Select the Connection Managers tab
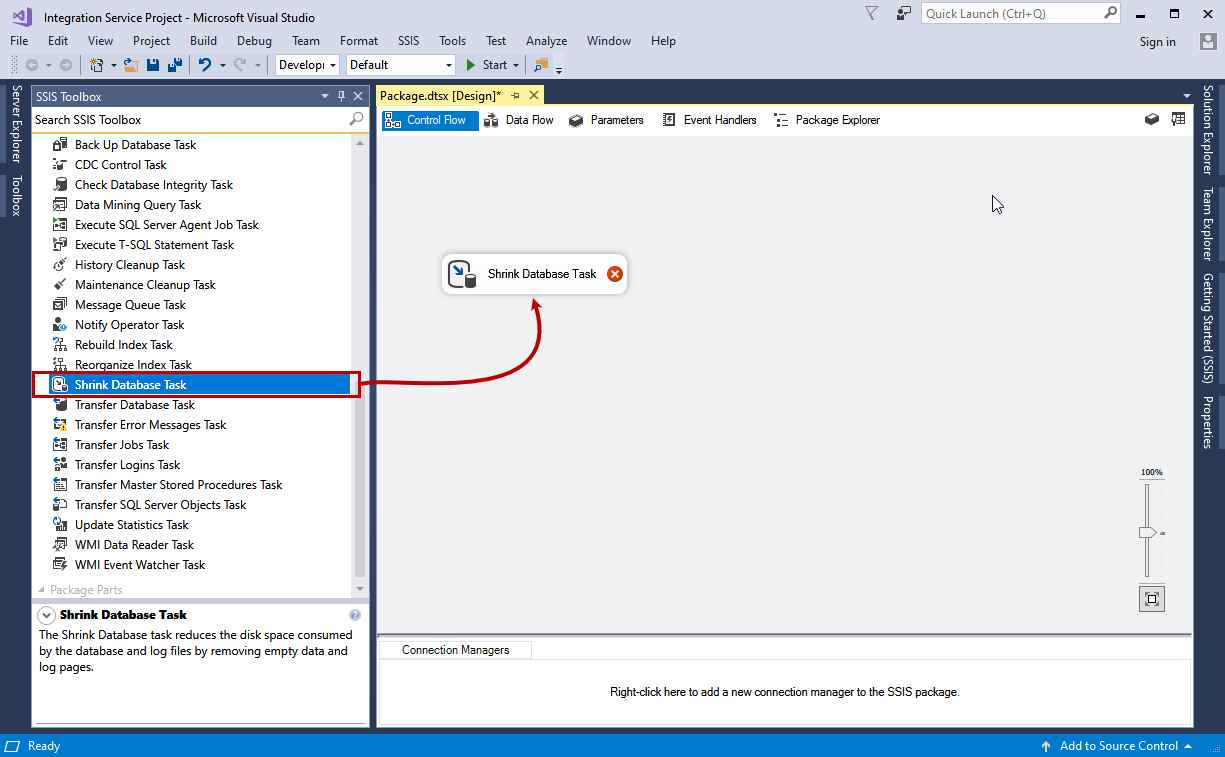 tap(455, 650)
